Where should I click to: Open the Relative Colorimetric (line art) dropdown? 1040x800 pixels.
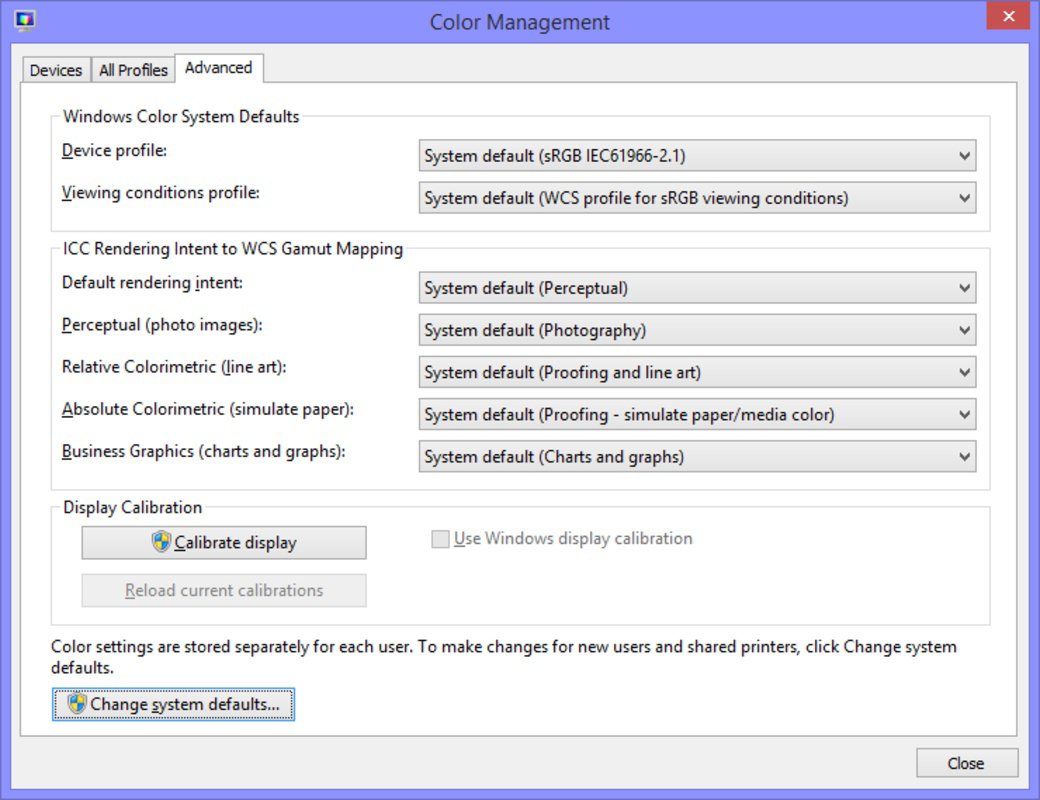[695, 371]
